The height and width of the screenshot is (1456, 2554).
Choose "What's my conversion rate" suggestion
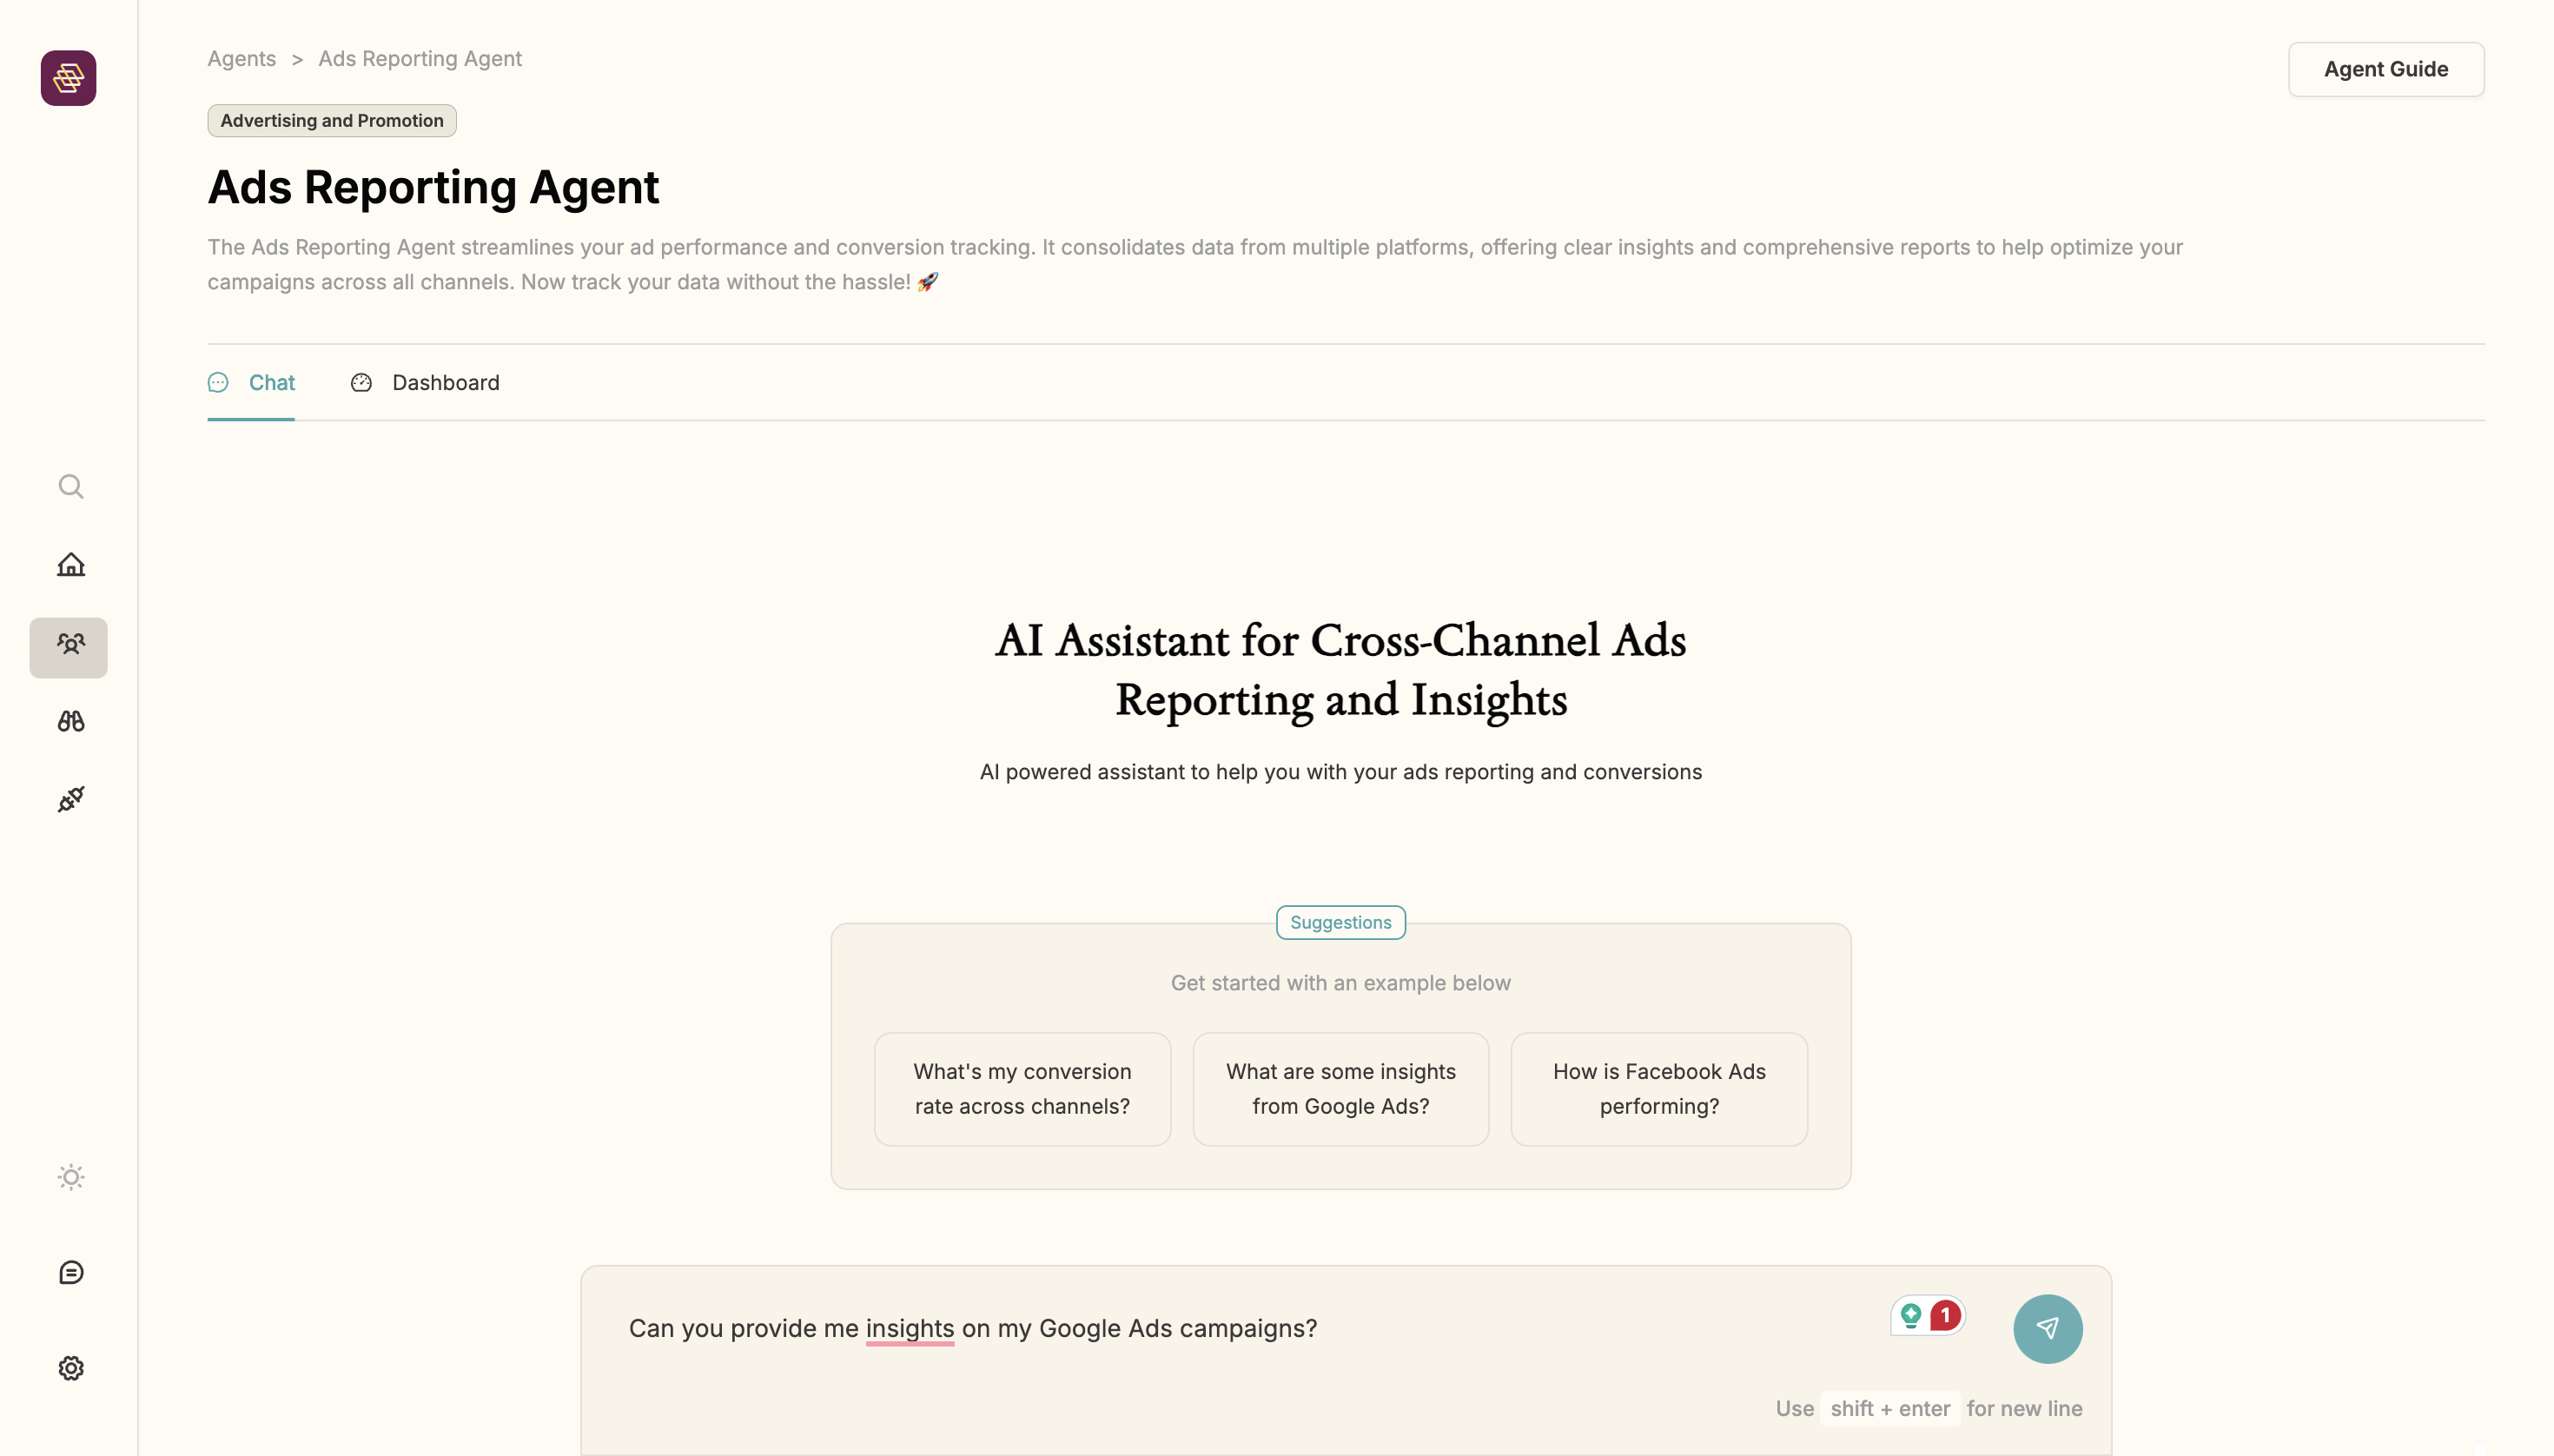1022,1089
